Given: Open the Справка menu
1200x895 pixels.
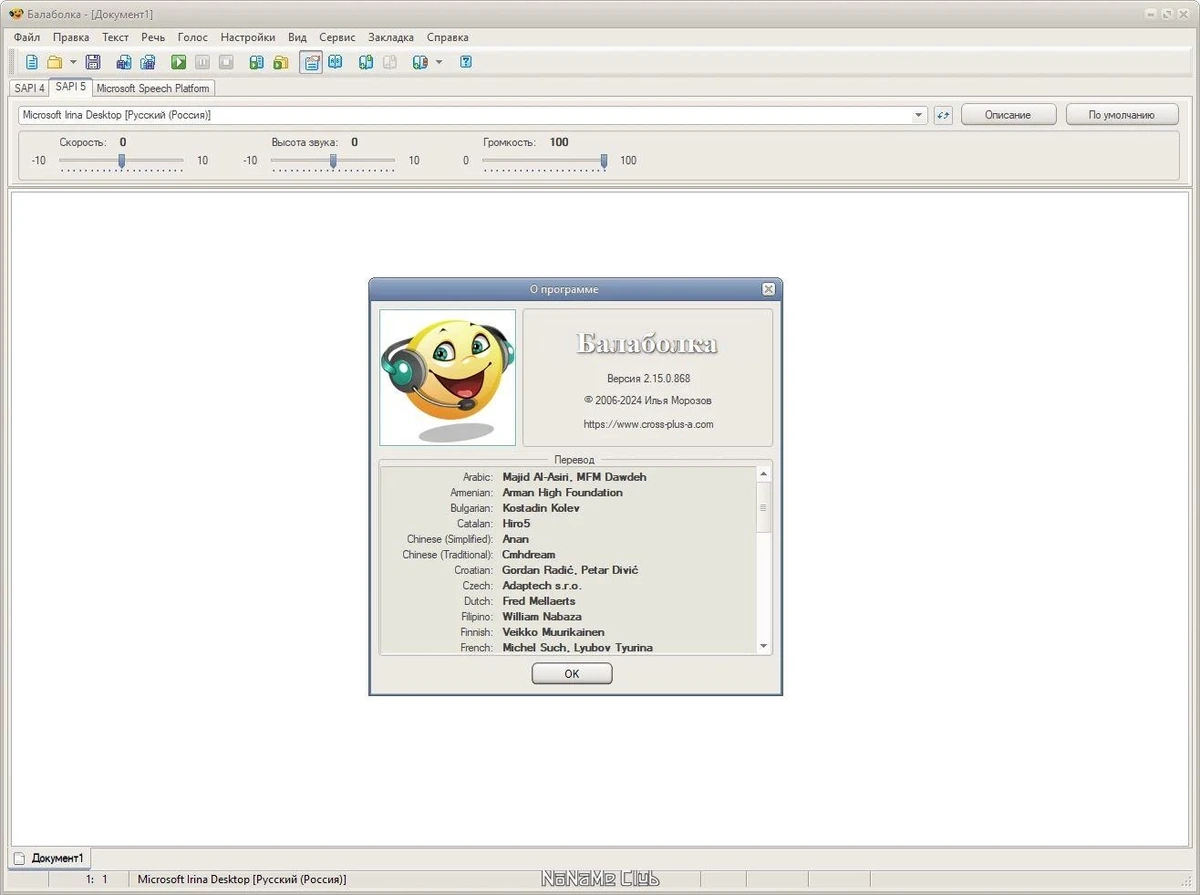Looking at the screenshot, I should point(447,37).
